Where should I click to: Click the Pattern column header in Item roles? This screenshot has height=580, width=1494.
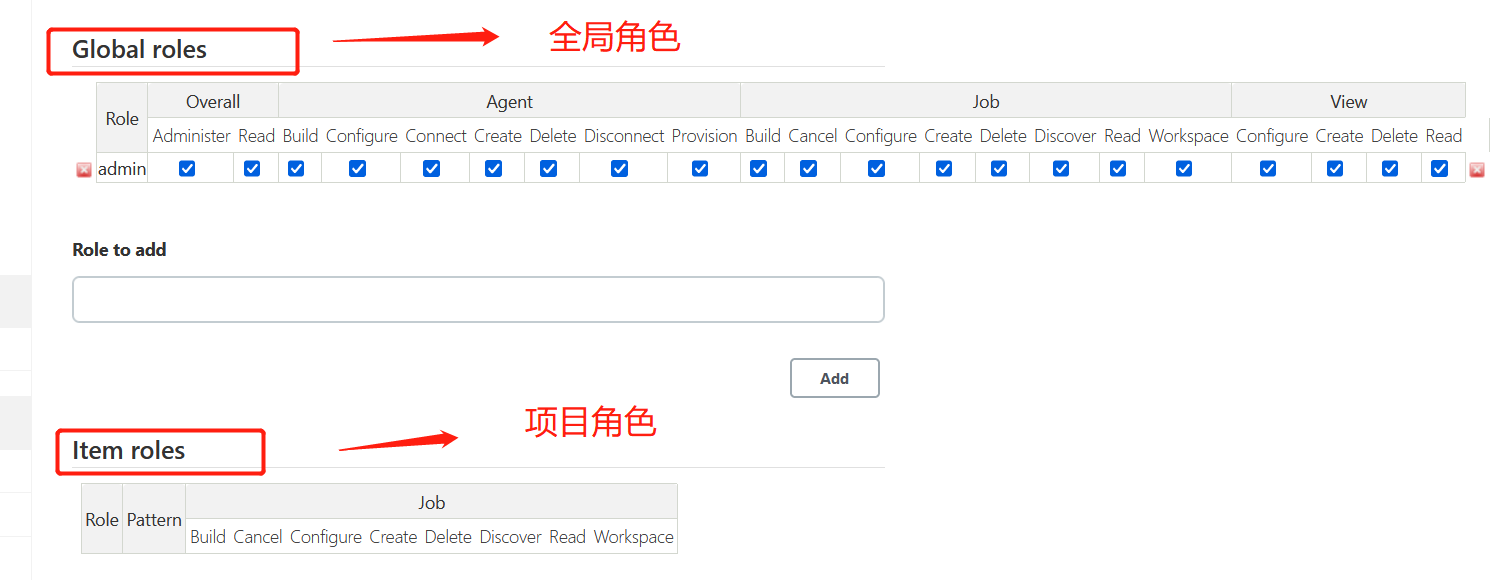(154, 520)
